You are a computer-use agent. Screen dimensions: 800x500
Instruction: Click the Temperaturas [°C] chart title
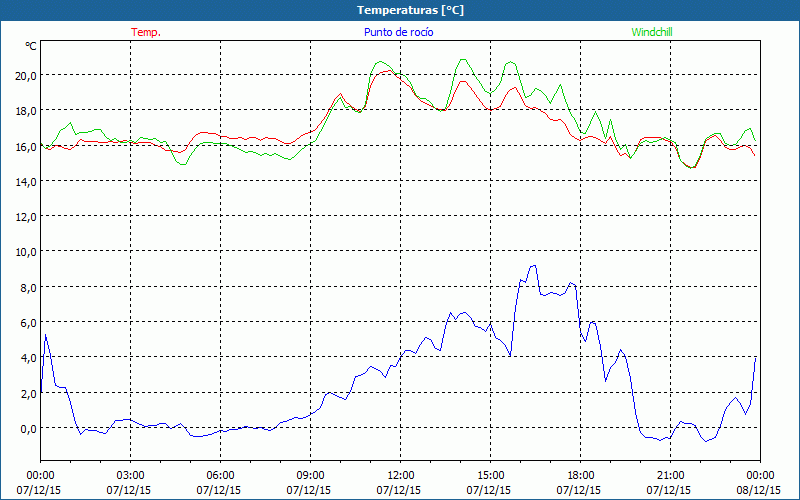click(410, 10)
